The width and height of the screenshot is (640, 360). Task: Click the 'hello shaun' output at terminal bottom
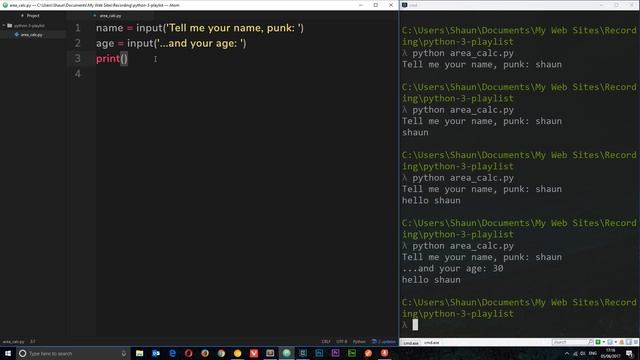point(431,280)
